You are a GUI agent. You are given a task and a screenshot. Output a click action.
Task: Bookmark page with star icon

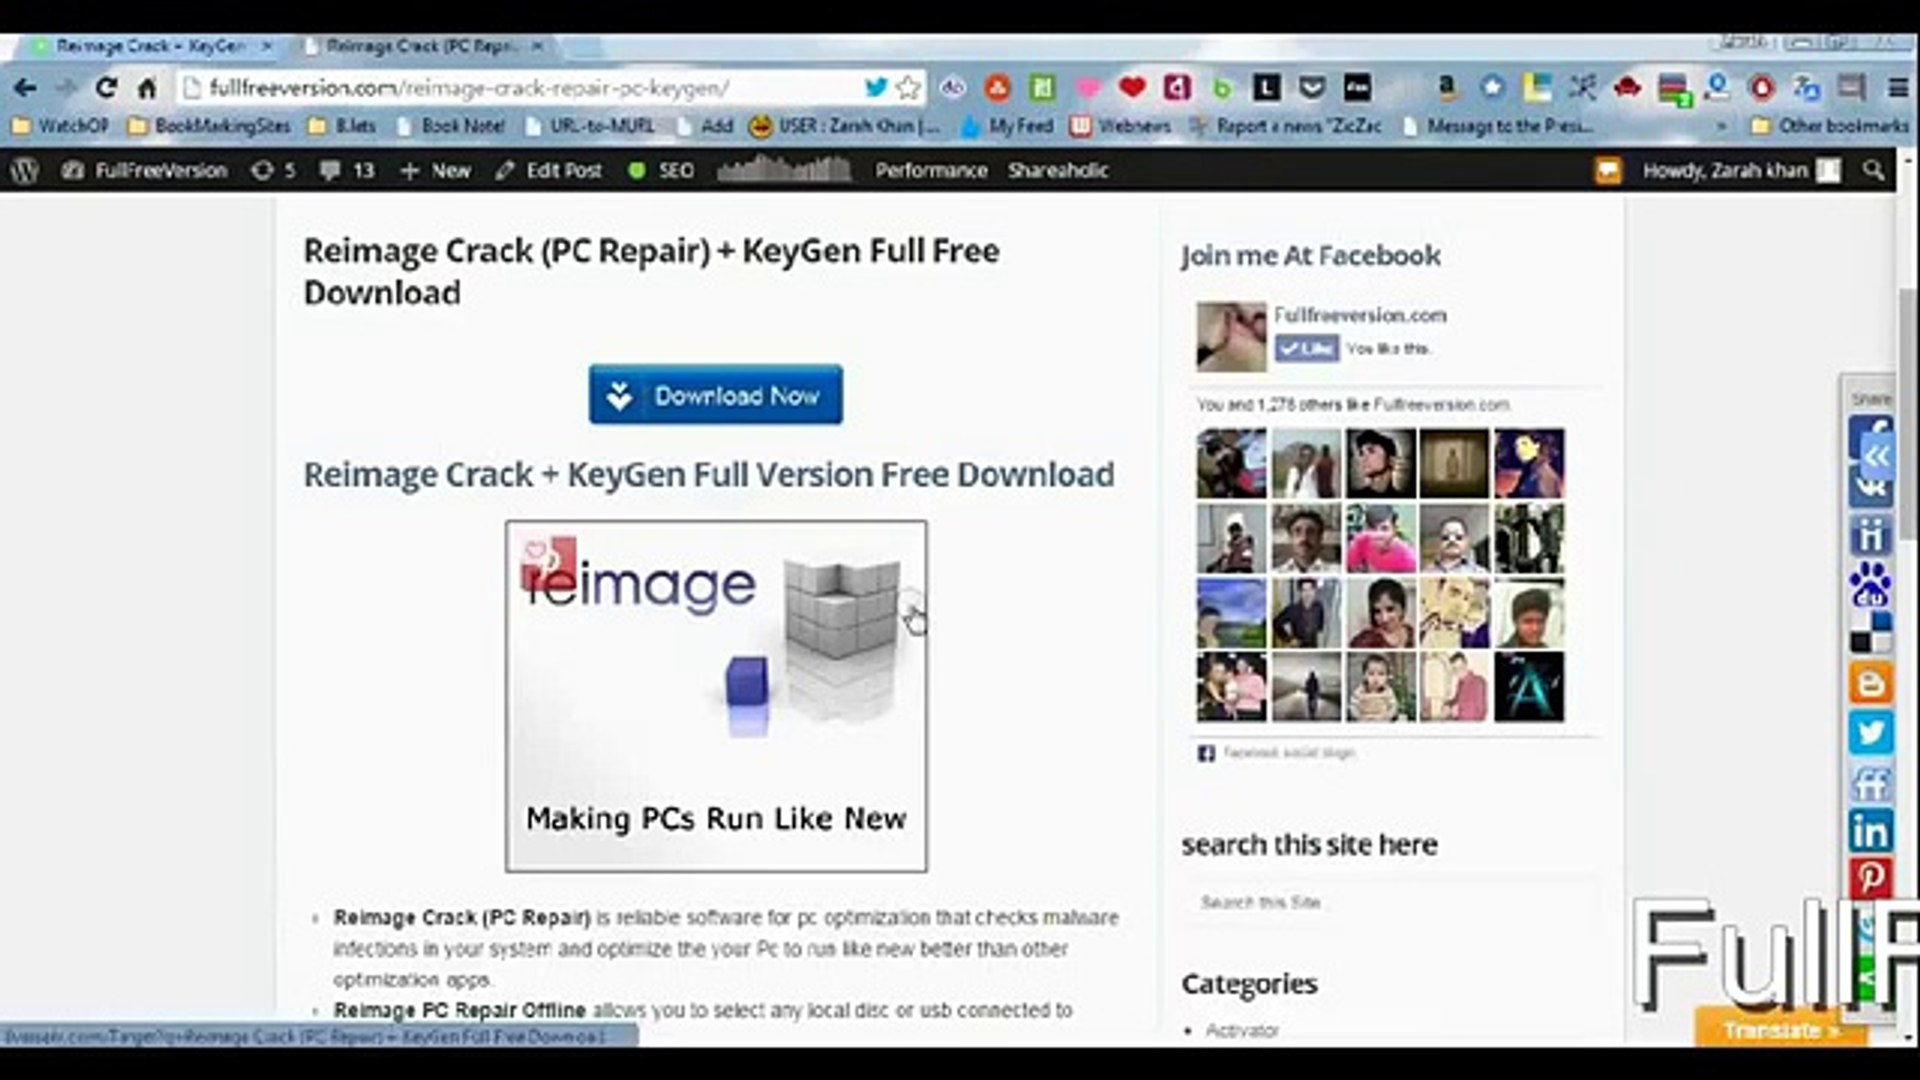click(x=908, y=88)
